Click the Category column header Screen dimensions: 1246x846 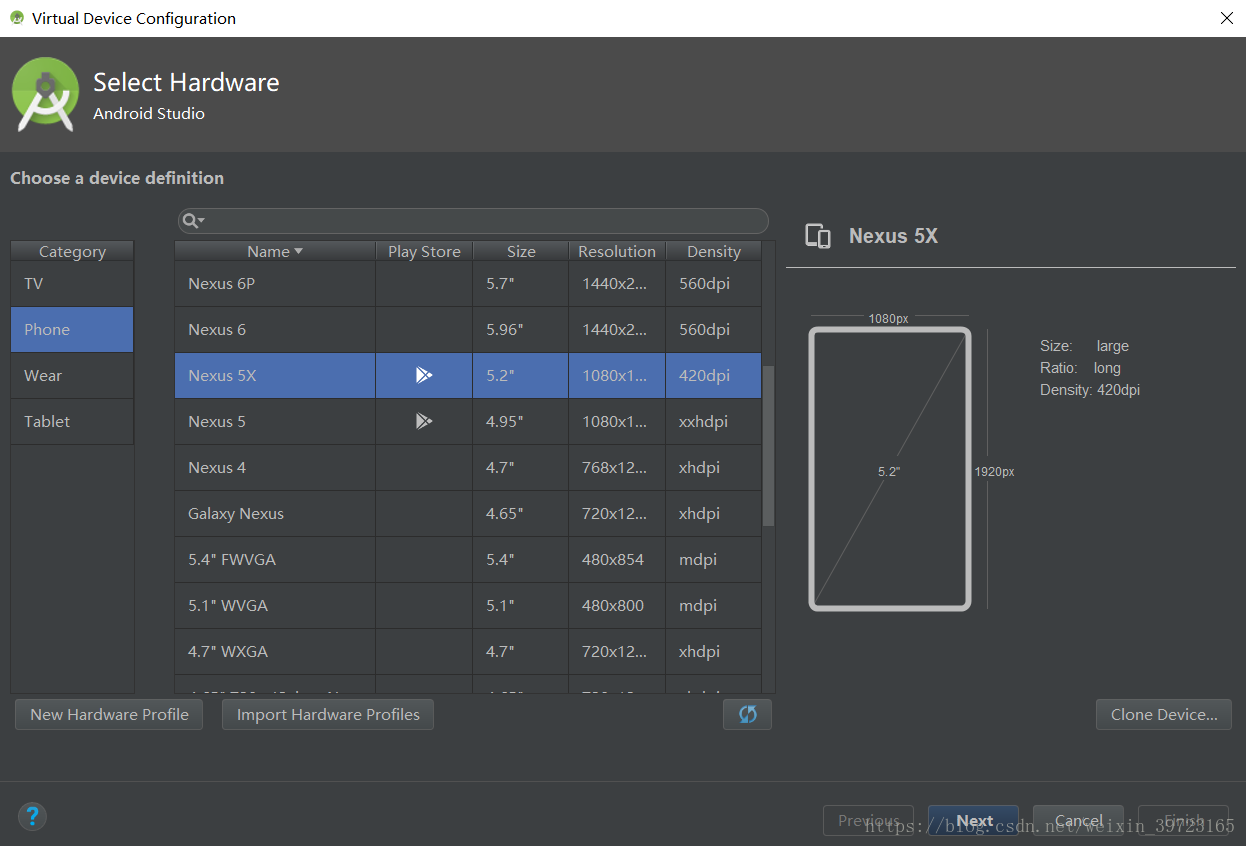[72, 251]
